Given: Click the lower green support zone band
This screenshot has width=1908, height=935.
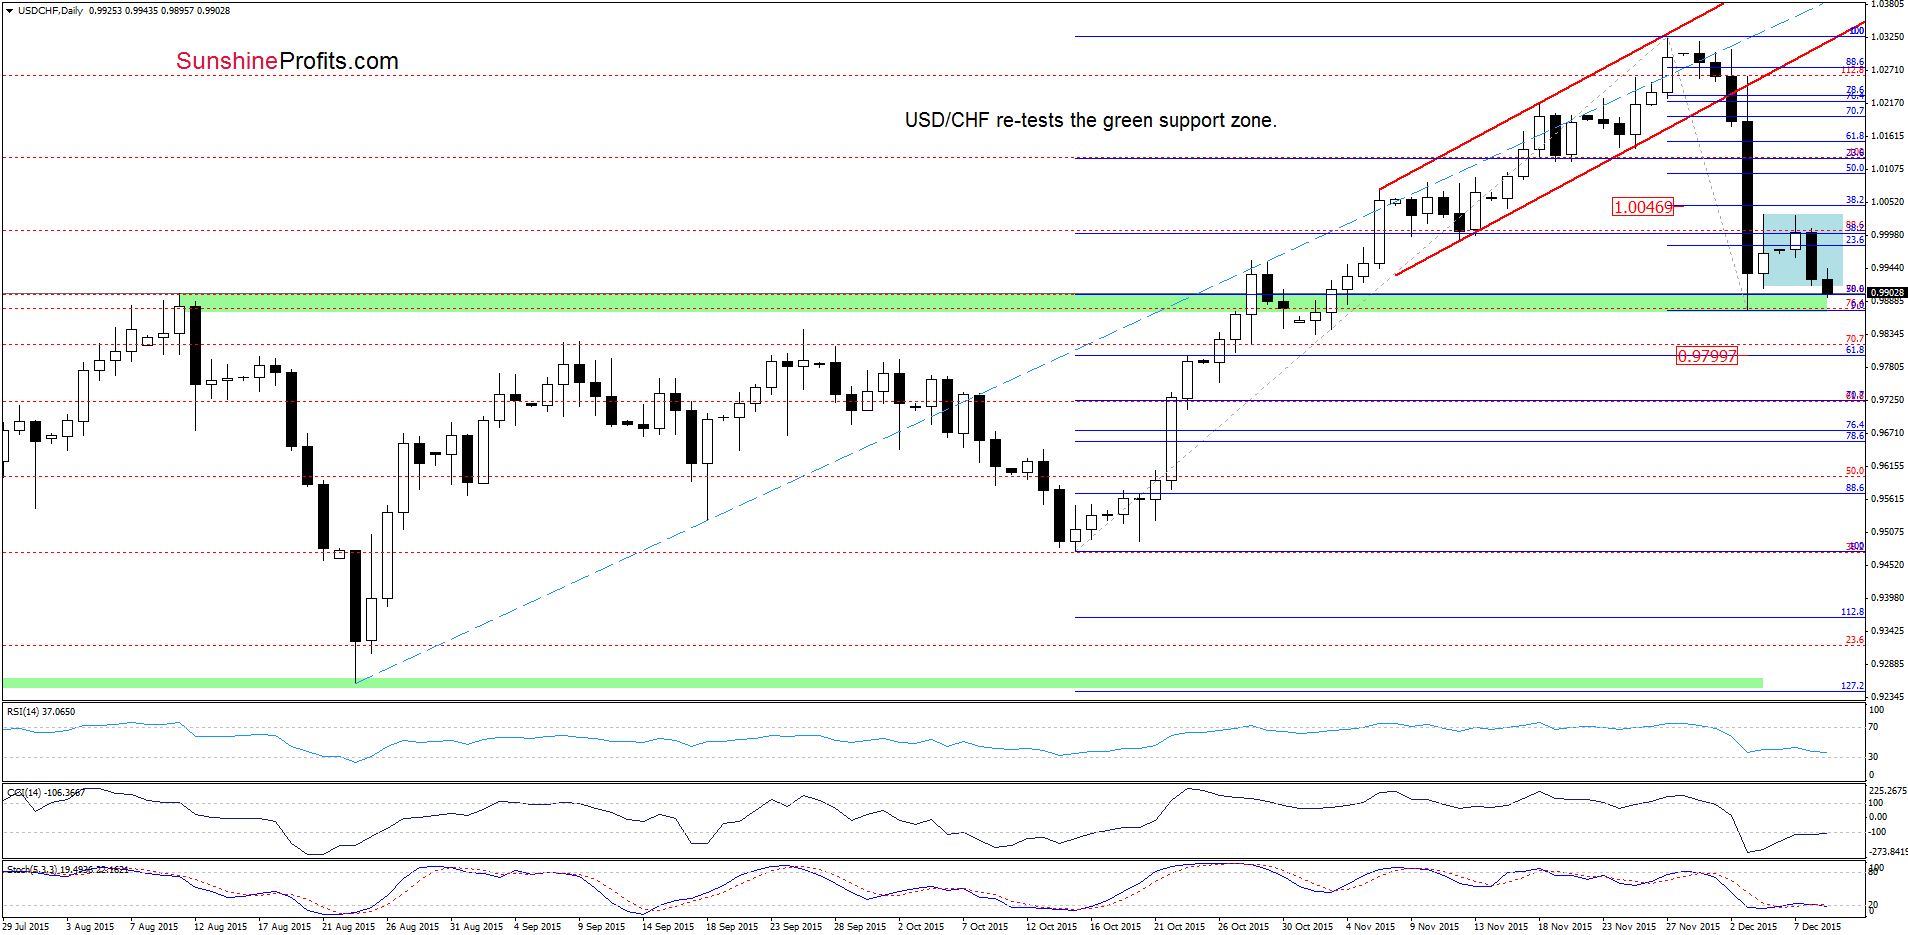Looking at the screenshot, I should (x=882, y=683).
